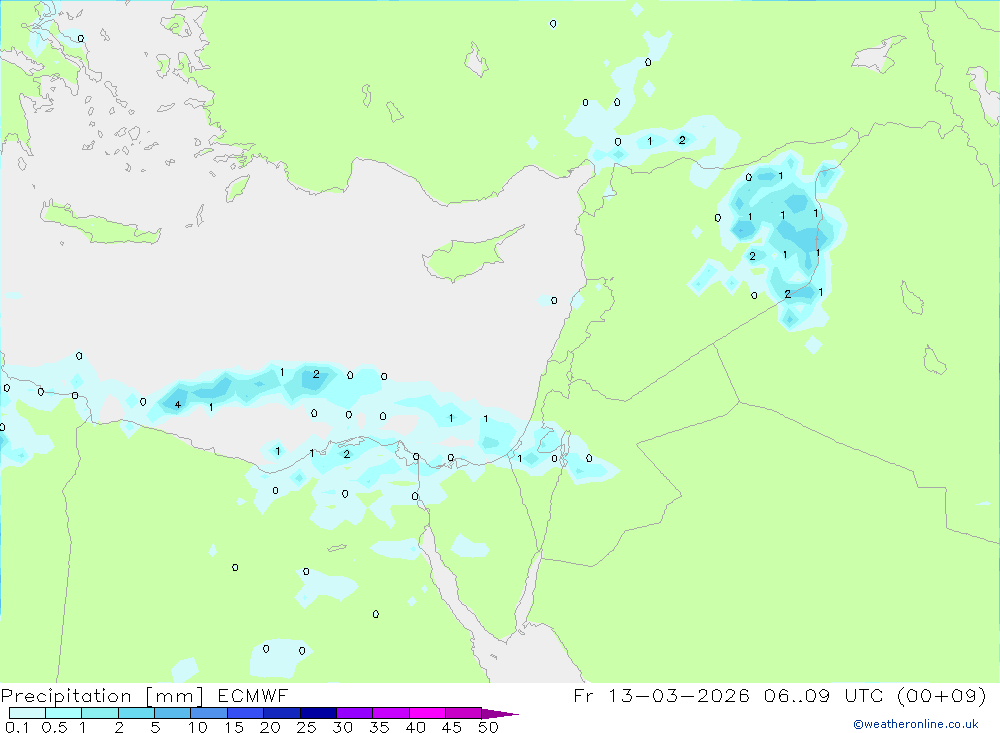Click the legend swatch between 20 and 25
The image size is (1000, 733).
(282, 713)
